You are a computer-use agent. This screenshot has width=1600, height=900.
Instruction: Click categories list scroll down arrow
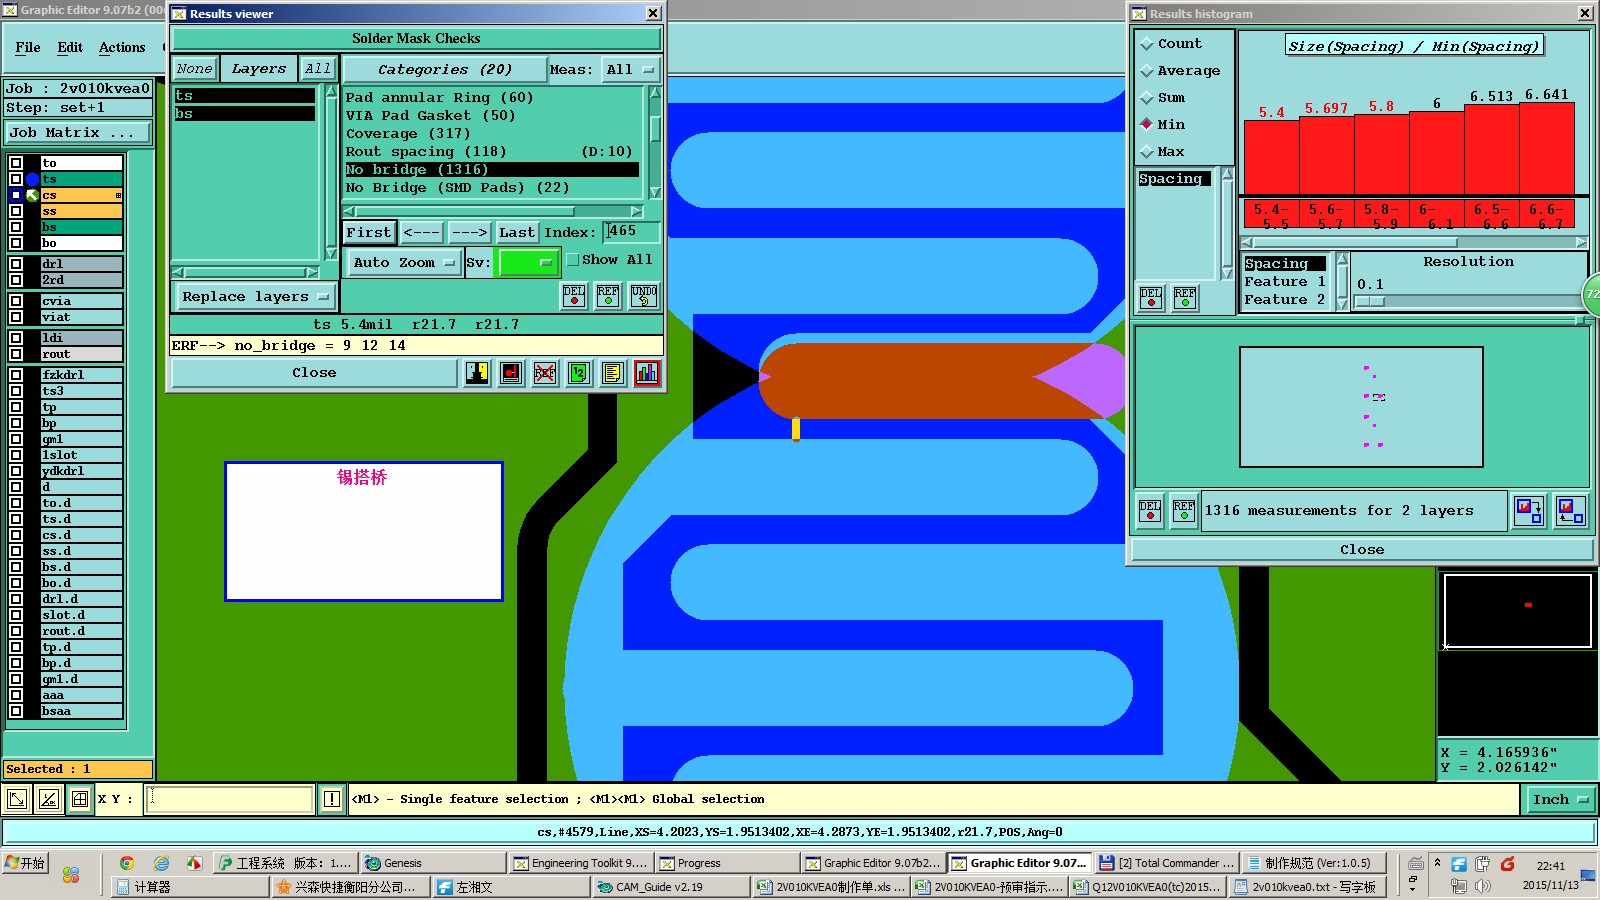[x=655, y=192]
